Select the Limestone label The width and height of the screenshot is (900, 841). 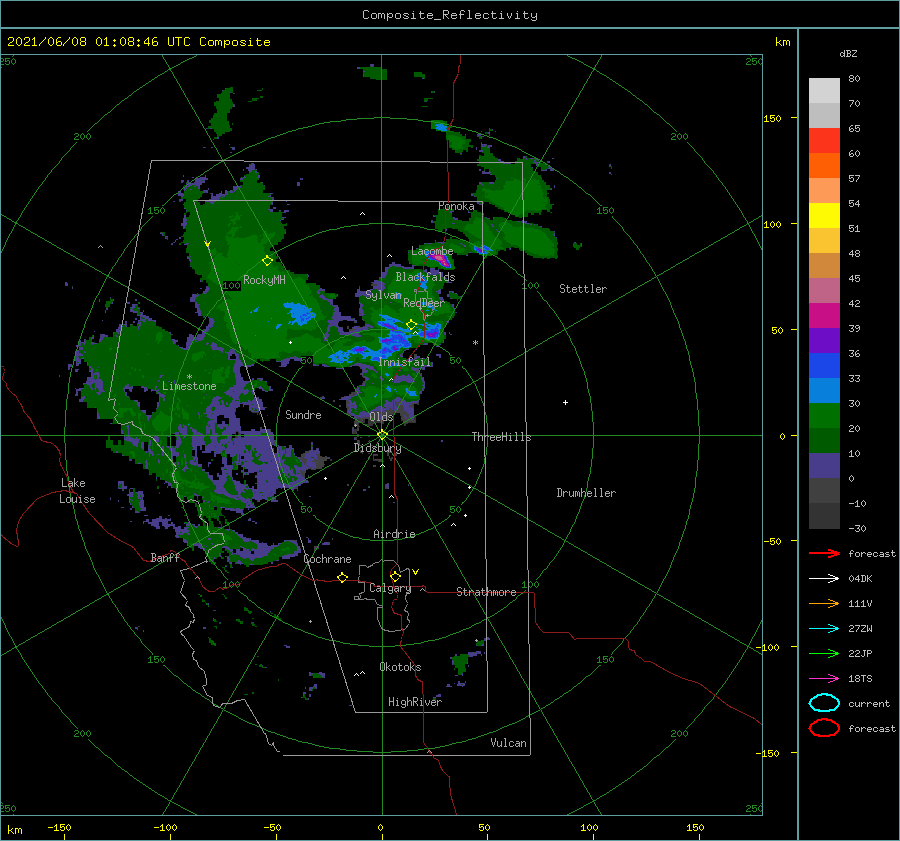pos(189,386)
